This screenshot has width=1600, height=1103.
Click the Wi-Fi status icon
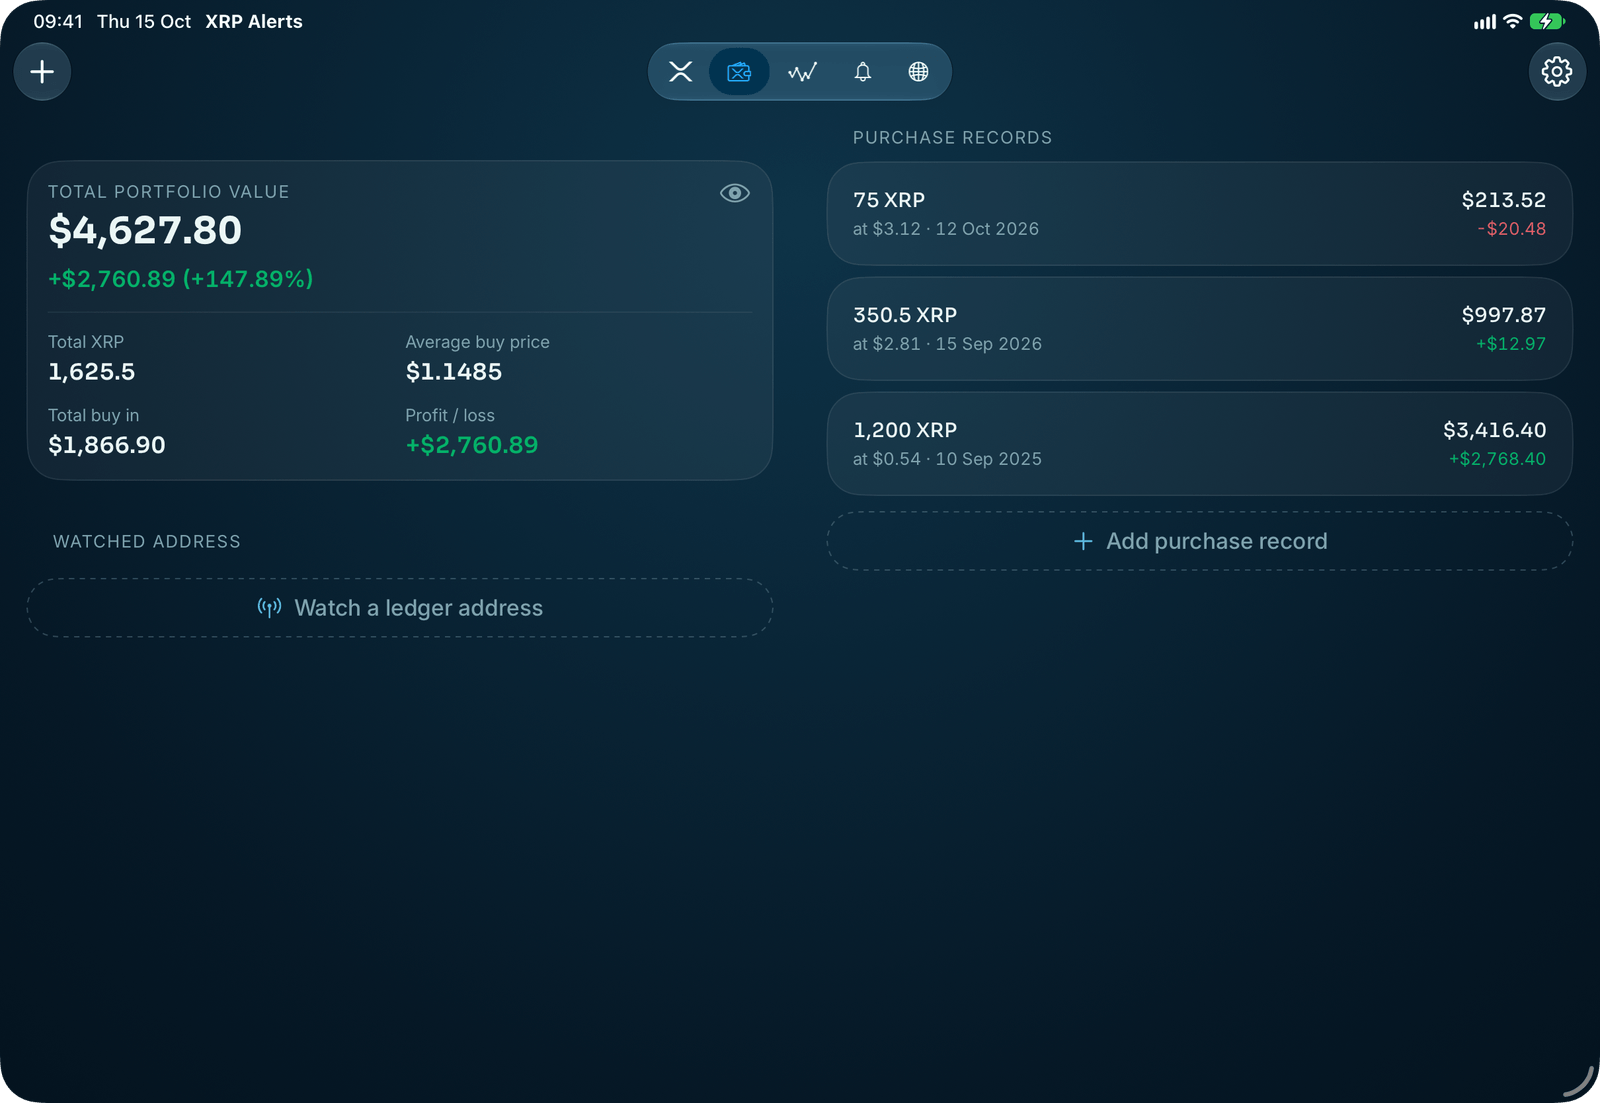pos(1513,21)
